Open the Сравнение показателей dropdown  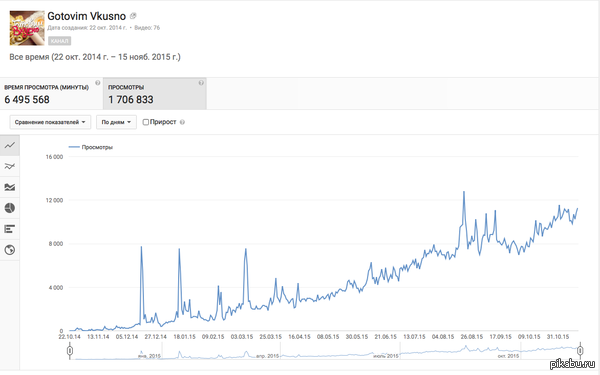[x=50, y=122]
